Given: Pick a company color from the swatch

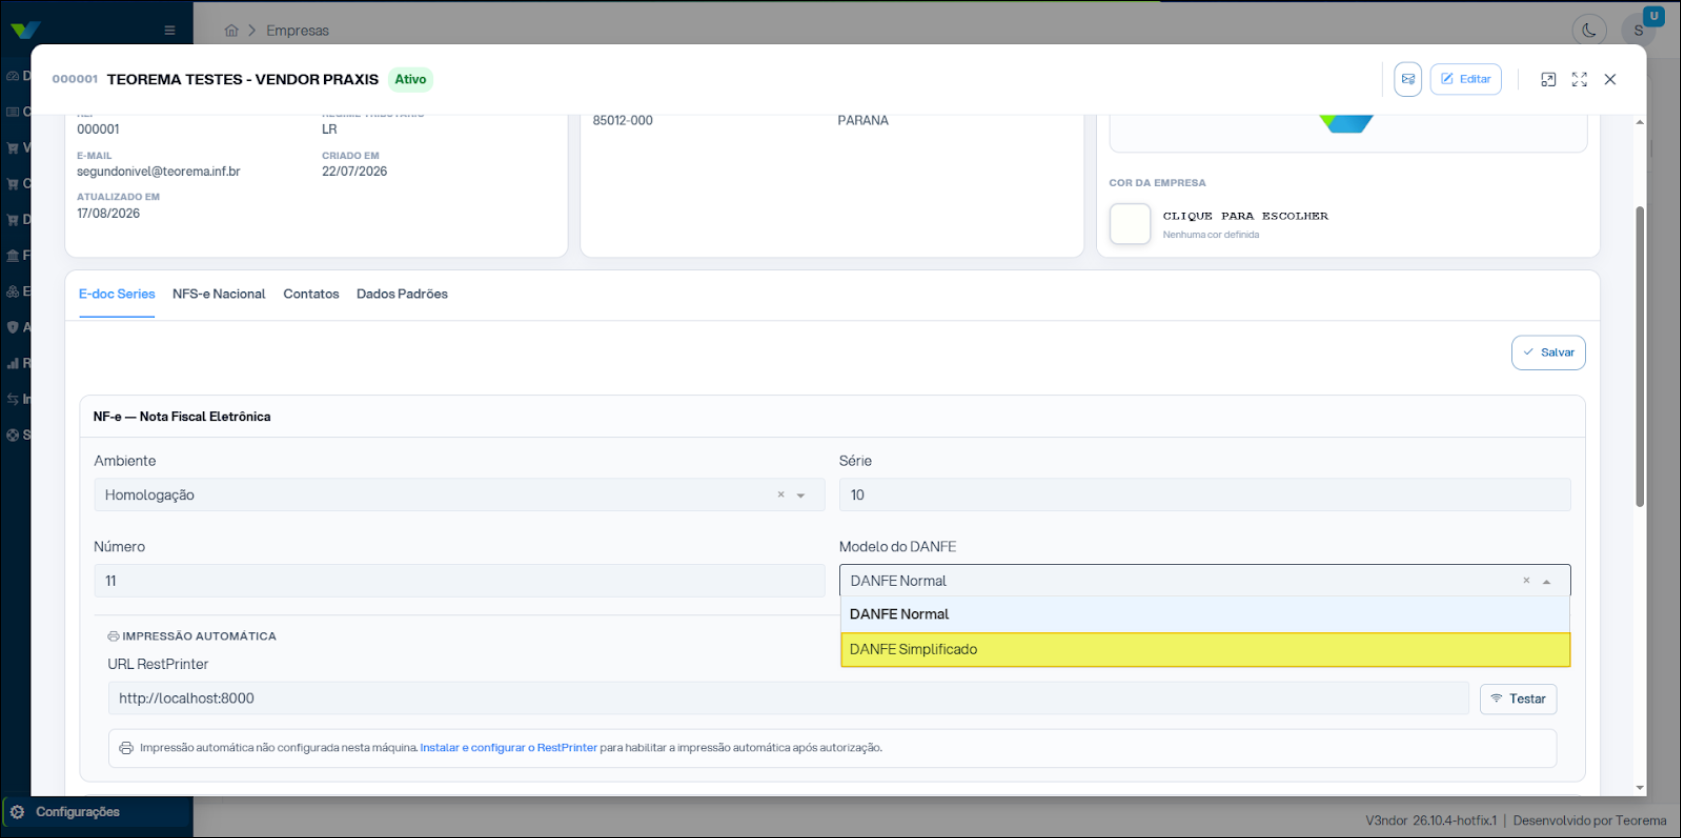Looking at the screenshot, I should click(x=1130, y=224).
